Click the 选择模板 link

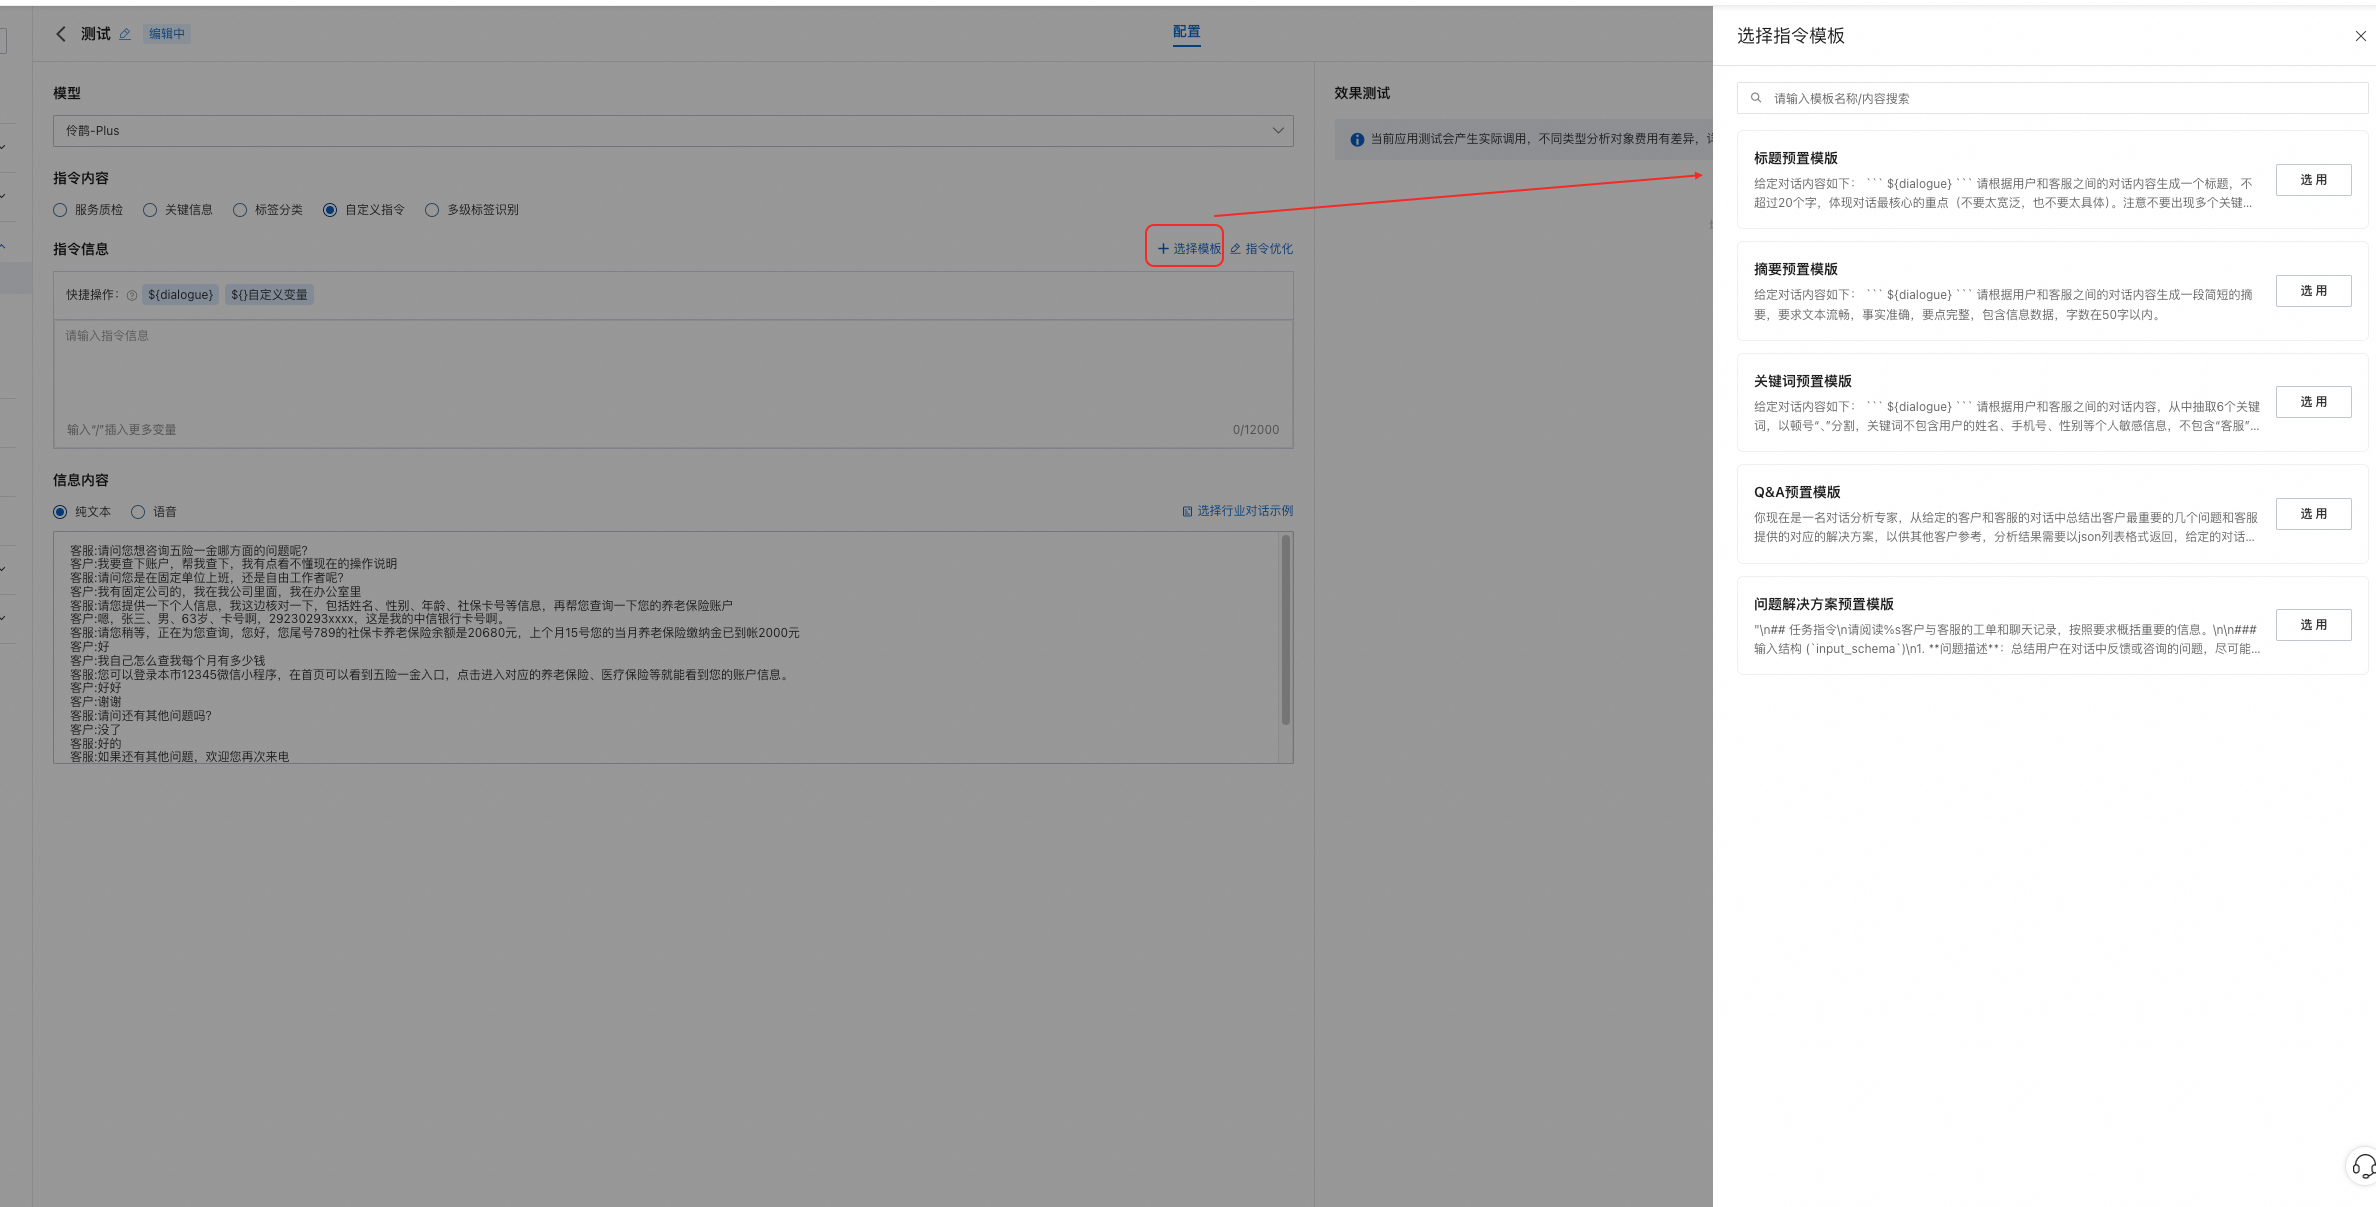[1189, 248]
